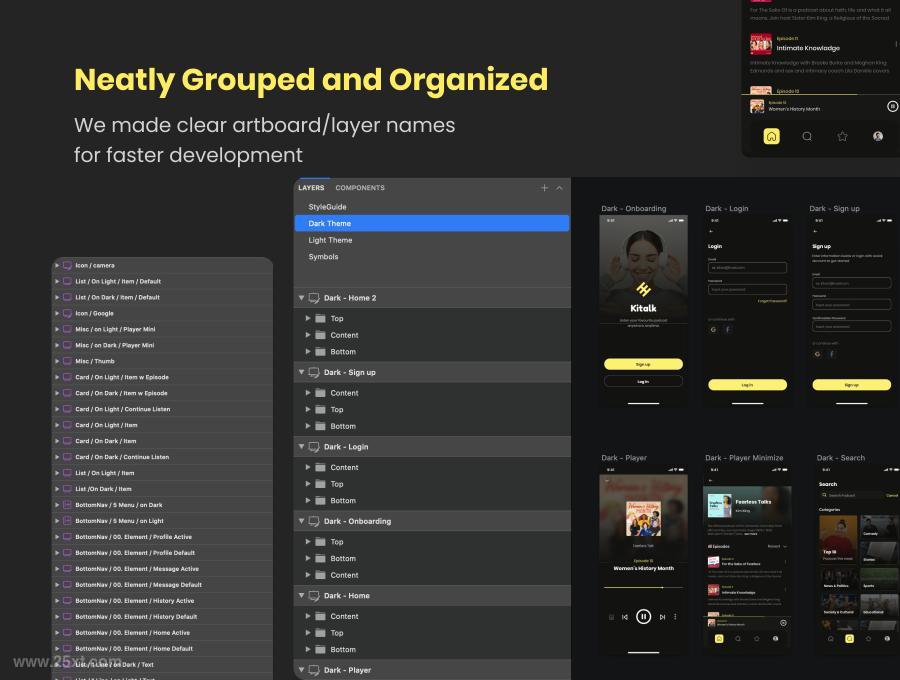Viewport: 900px width, 680px height.
Task: Expand the Top folder under Dark - Onboarding
Action: (308, 542)
